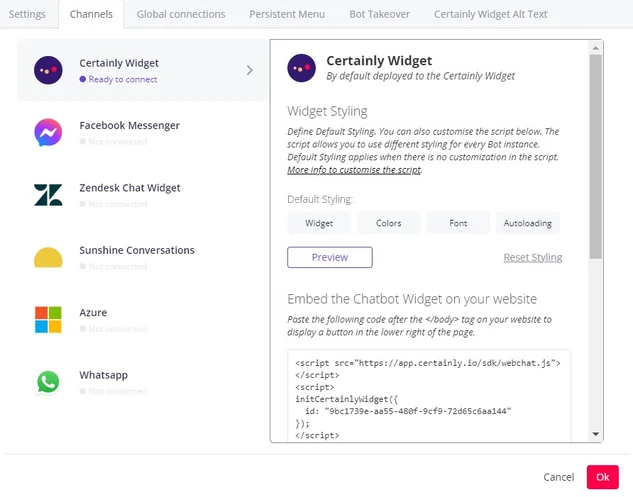Viewport: 633px width, 497px height.
Task: Select the Facebook Messenger channel name
Action: [x=130, y=126]
